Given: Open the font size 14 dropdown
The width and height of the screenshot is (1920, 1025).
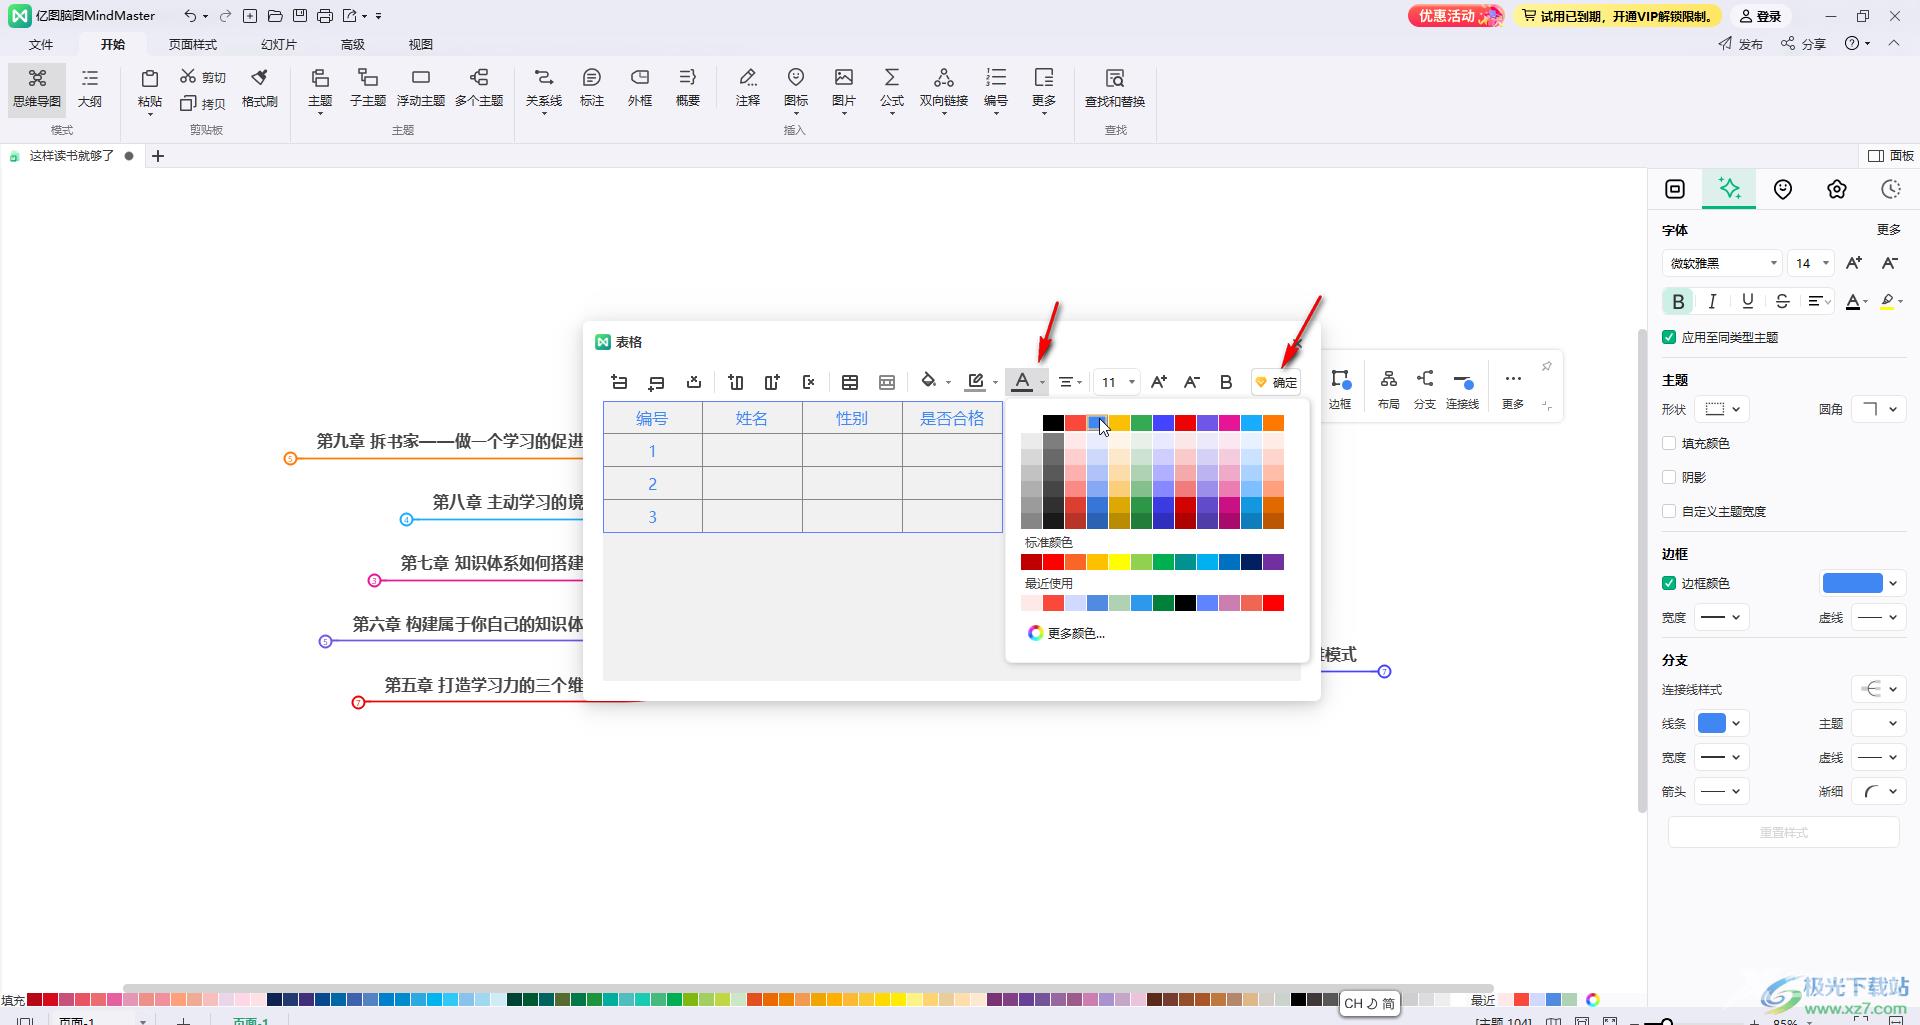Looking at the screenshot, I should tap(1810, 263).
